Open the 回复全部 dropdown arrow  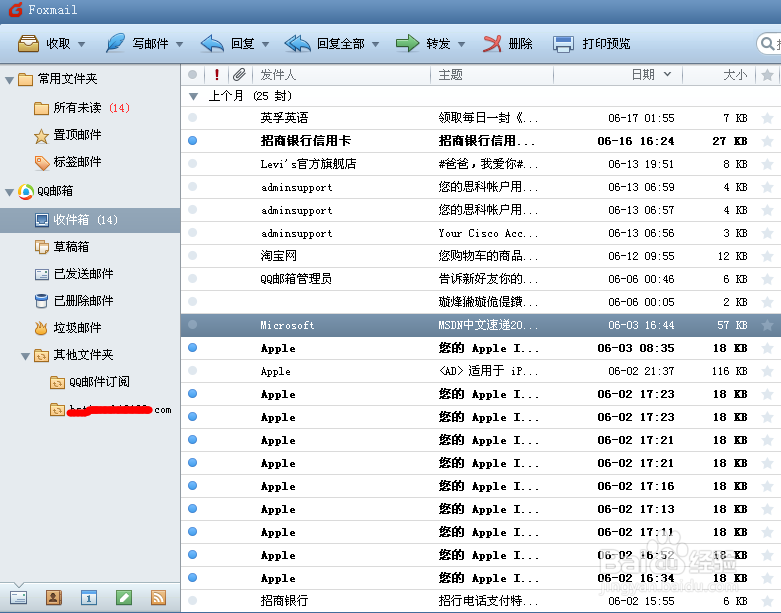pos(376,44)
